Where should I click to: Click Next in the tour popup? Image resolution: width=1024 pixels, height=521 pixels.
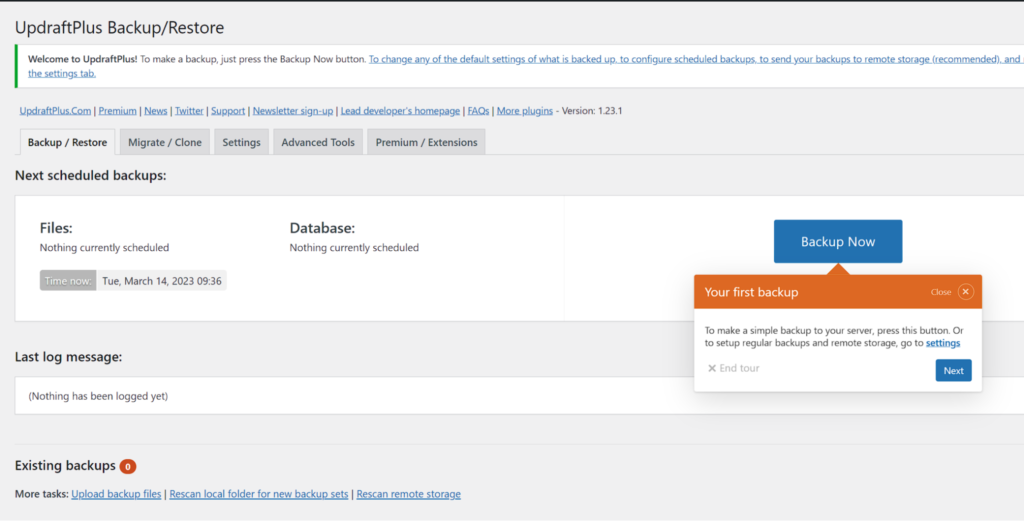tap(953, 370)
